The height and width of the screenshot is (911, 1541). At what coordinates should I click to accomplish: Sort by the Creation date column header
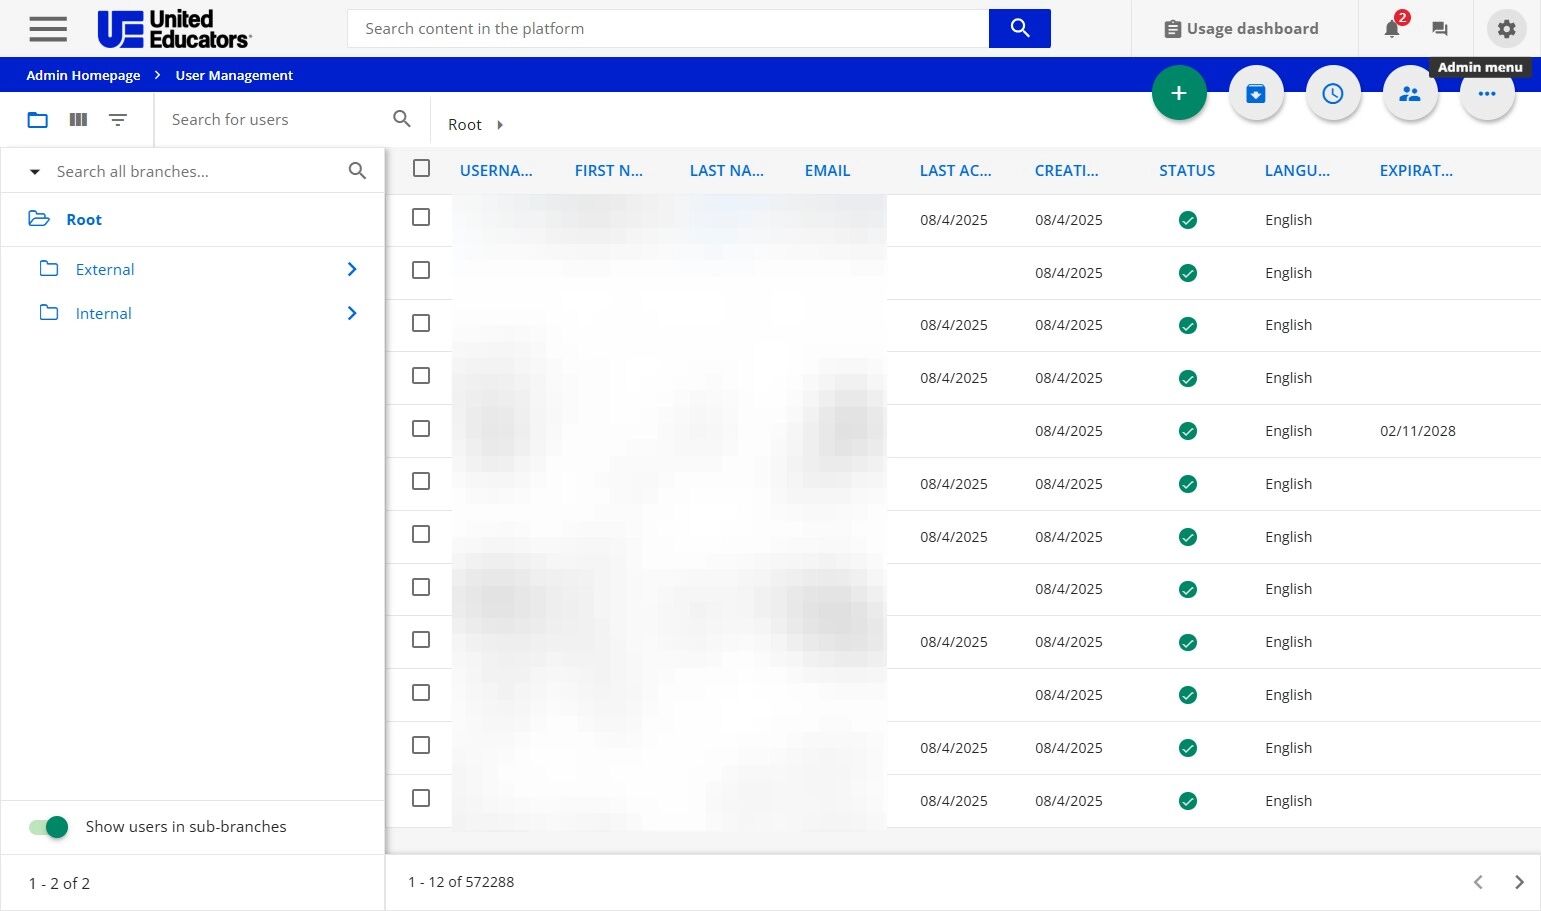(x=1067, y=171)
